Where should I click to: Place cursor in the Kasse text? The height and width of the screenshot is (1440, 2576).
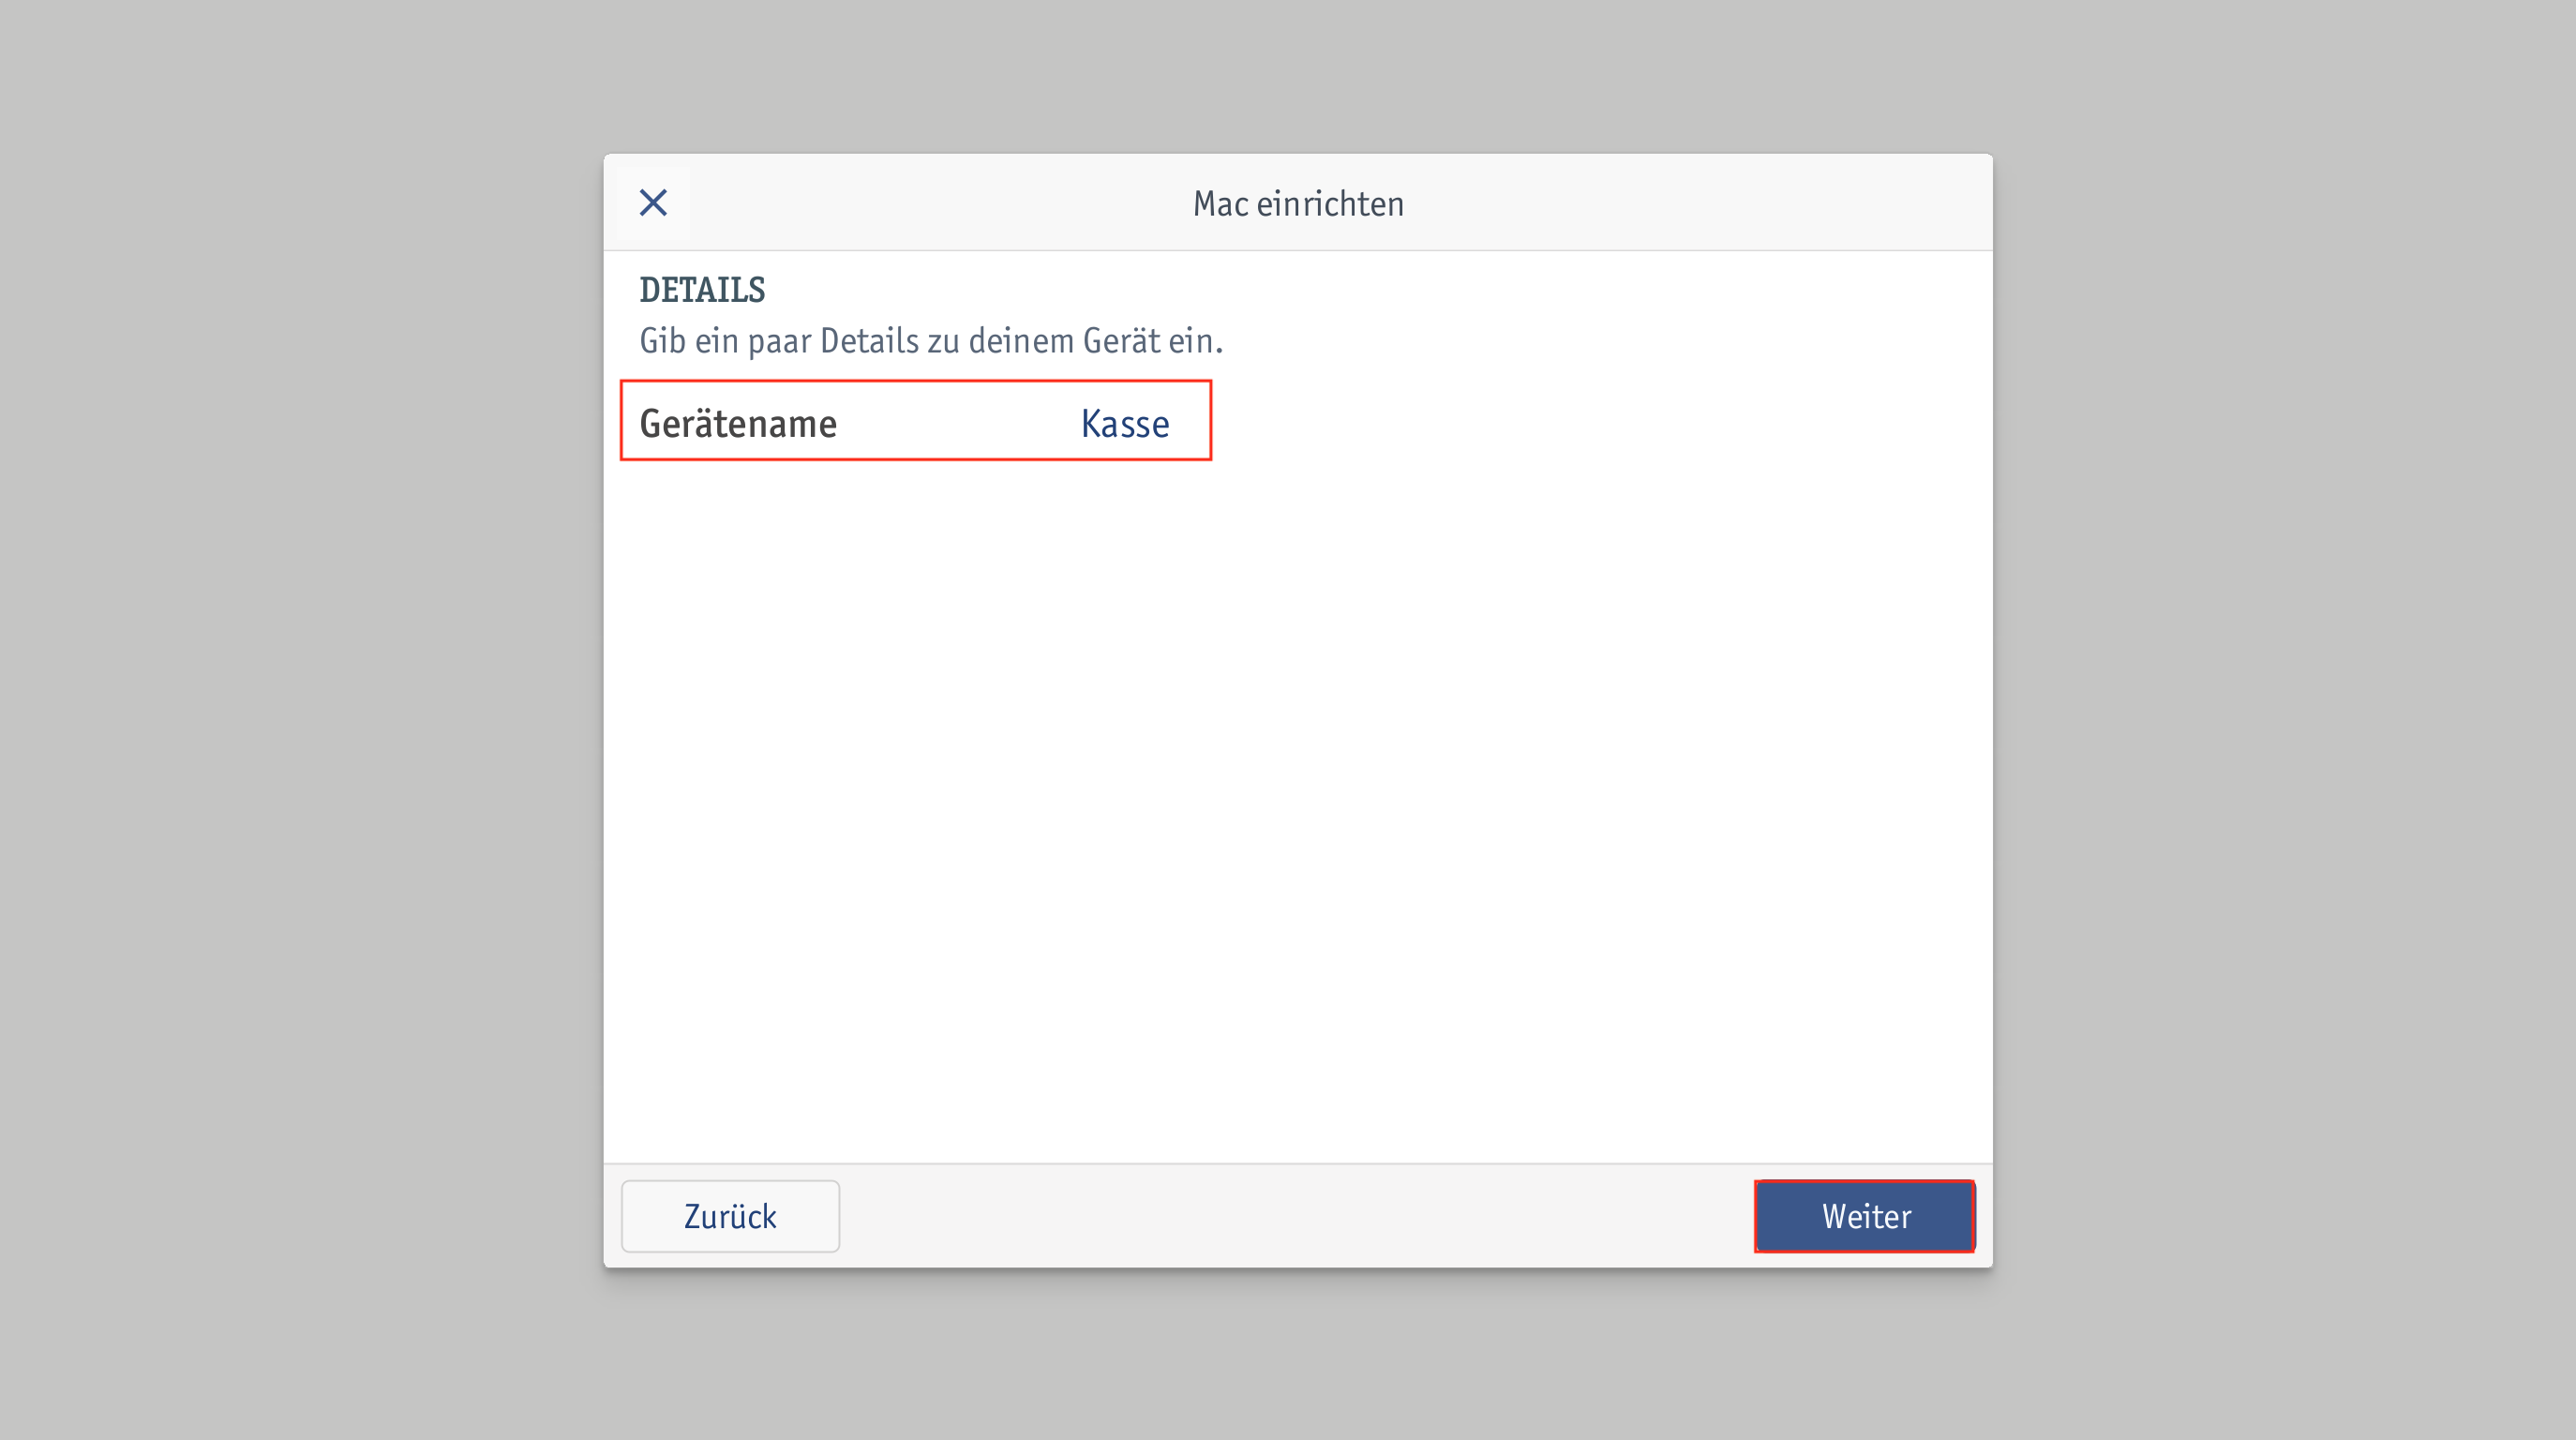[1124, 423]
